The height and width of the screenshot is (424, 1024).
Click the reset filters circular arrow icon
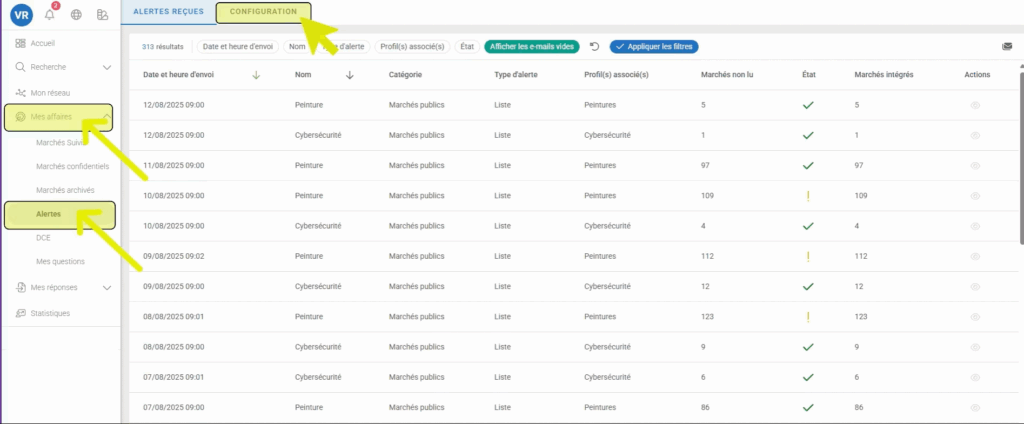594,46
